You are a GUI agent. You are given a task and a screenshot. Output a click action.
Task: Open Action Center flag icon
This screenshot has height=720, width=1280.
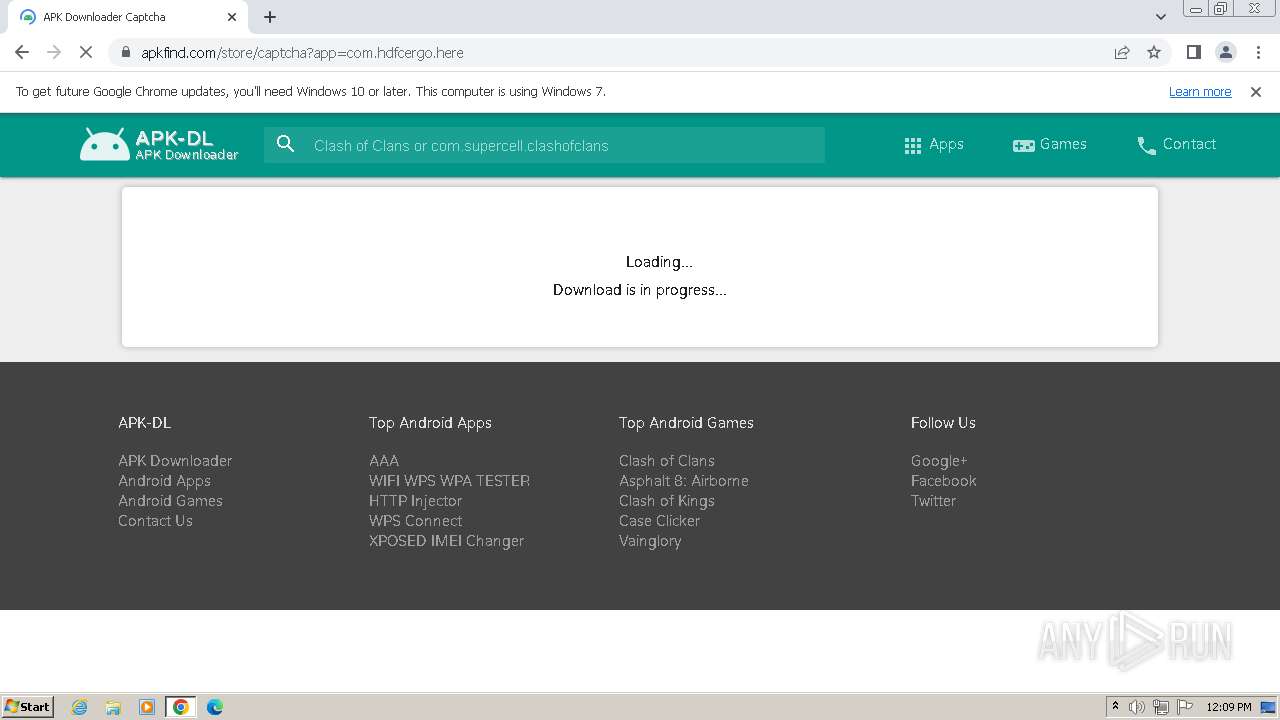(x=1185, y=707)
